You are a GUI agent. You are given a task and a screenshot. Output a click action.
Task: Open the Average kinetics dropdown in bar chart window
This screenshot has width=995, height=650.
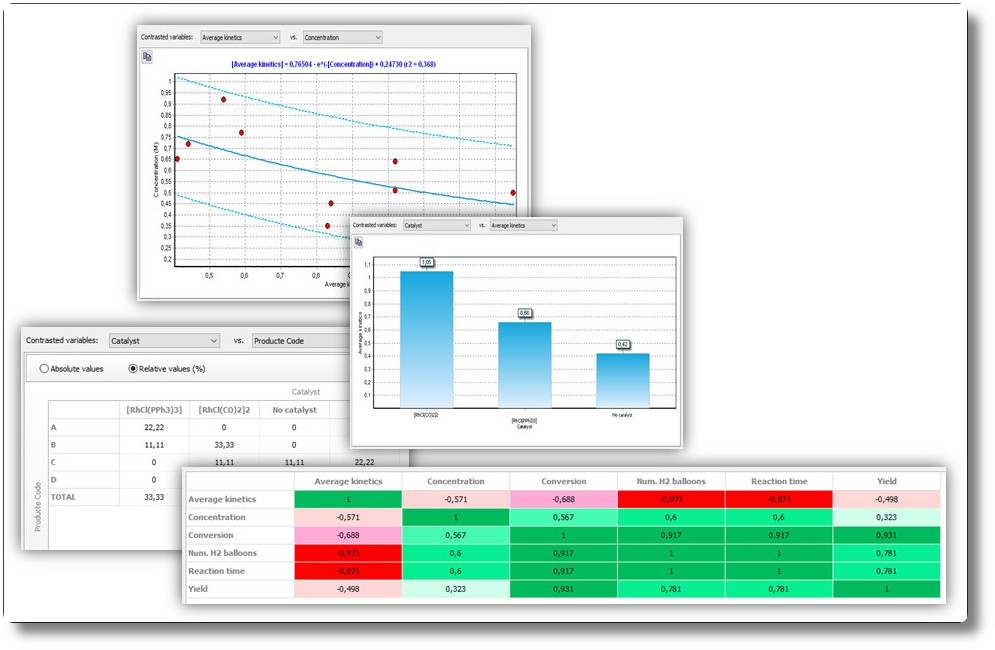point(524,225)
